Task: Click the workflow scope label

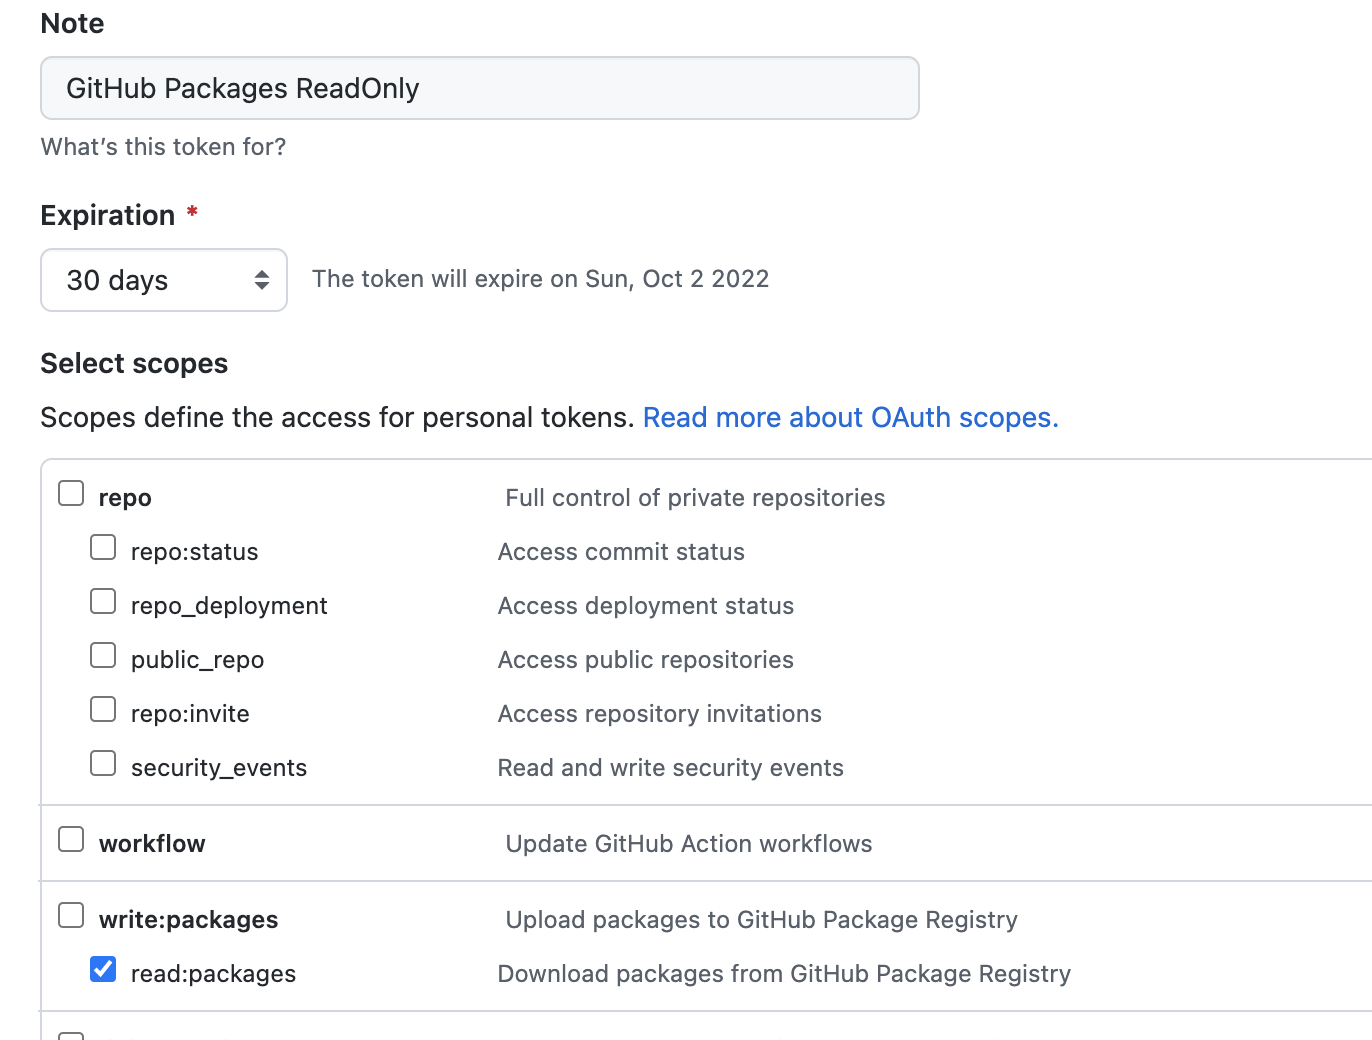Action: tap(152, 844)
